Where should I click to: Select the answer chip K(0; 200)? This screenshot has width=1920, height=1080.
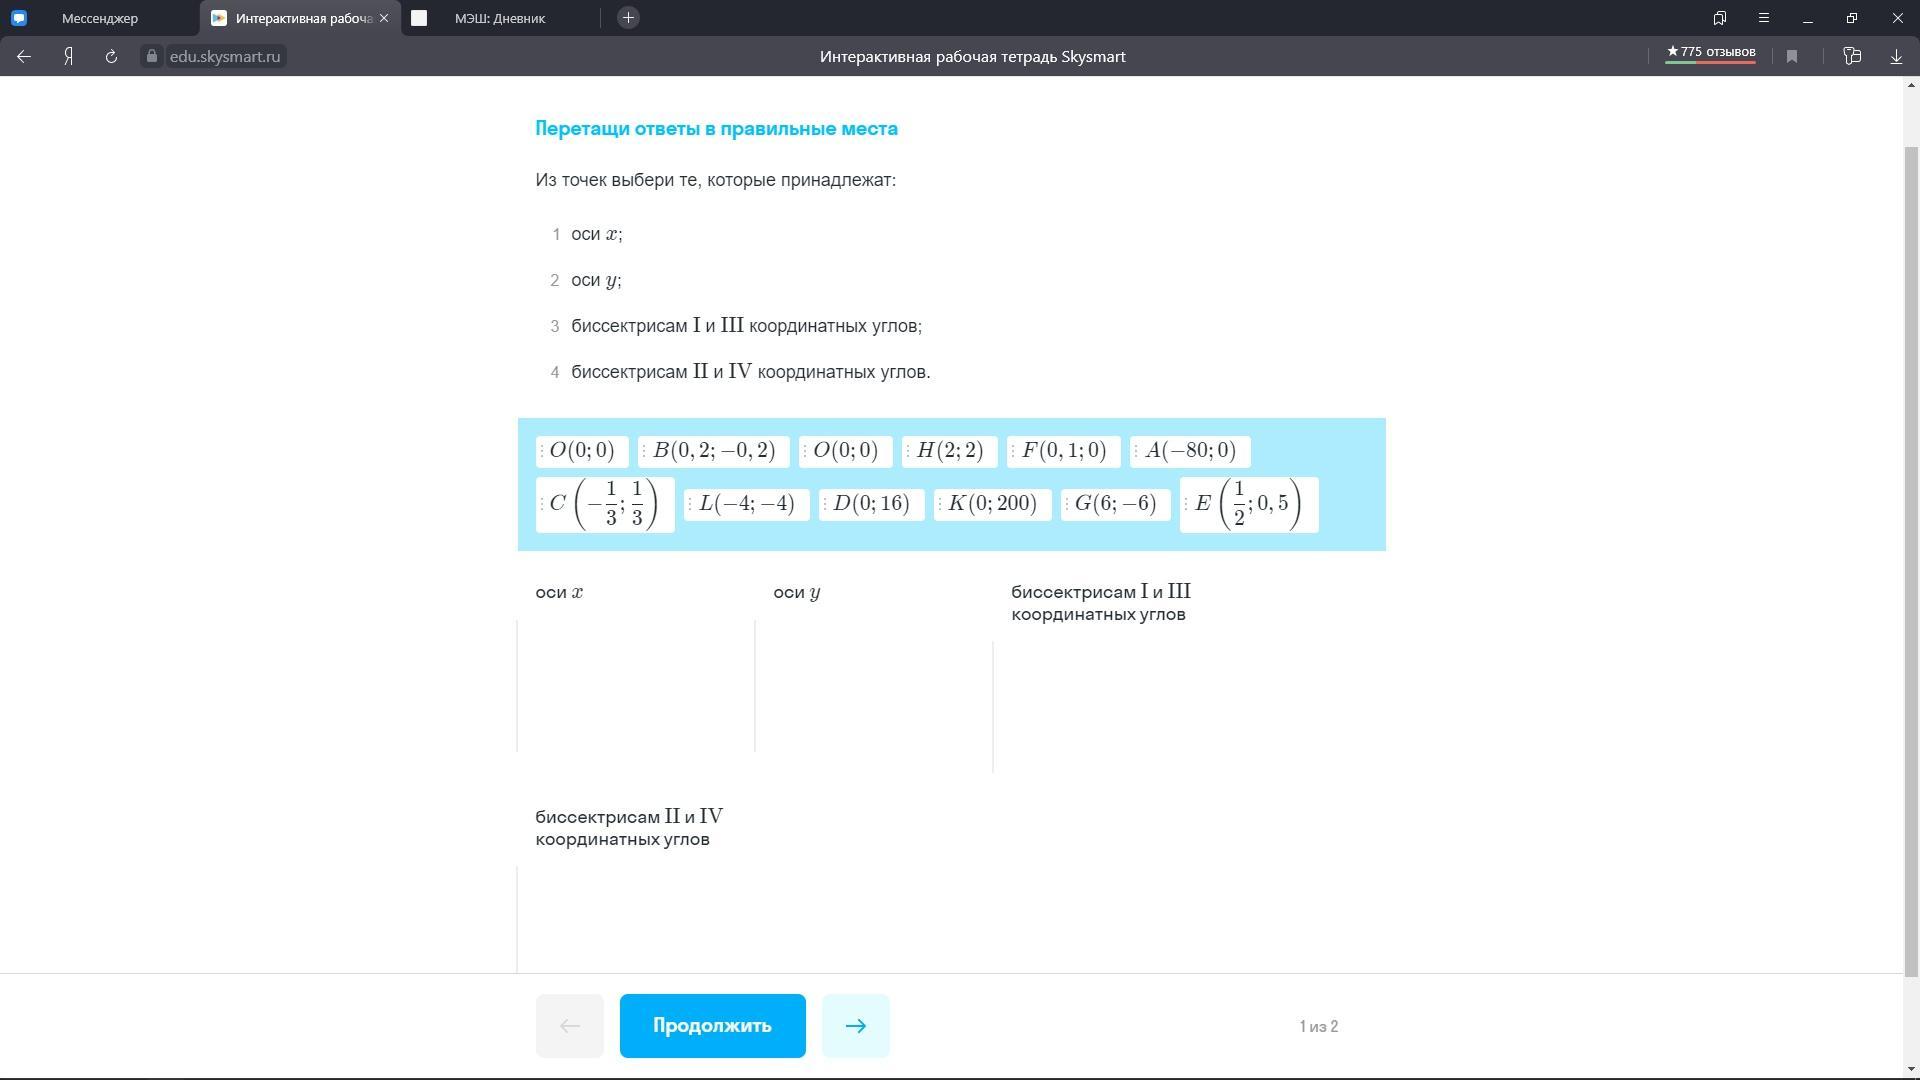992,504
